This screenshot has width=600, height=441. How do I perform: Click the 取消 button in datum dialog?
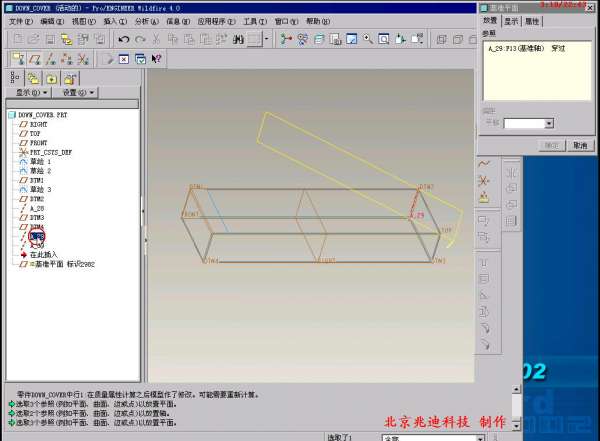(580, 145)
